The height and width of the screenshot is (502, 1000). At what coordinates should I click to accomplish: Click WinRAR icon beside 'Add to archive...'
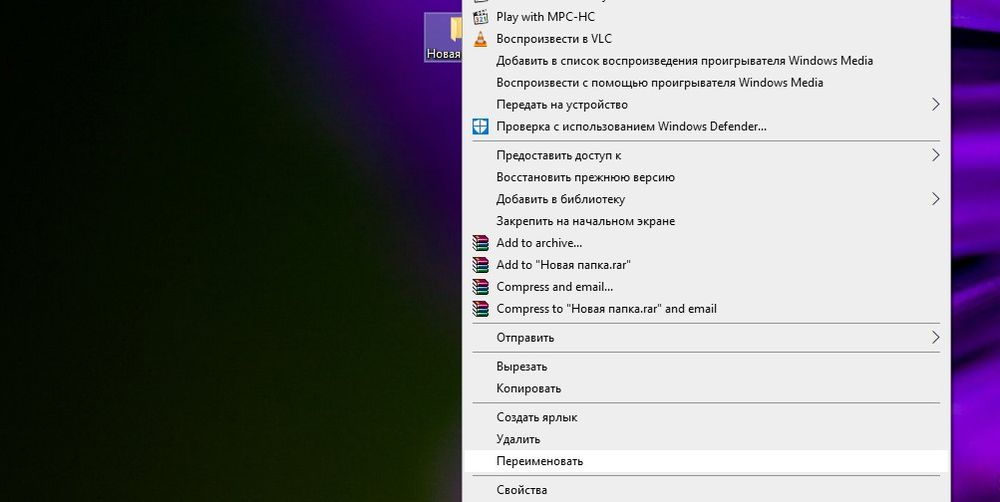click(480, 243)
